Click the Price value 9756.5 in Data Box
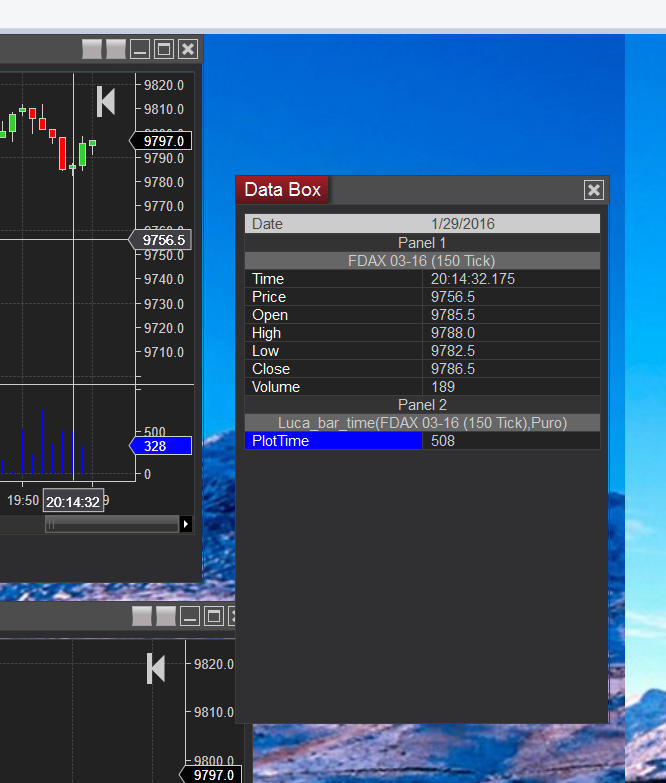The height and width of the screenshot is (783, 666). [x=453, y=297]
